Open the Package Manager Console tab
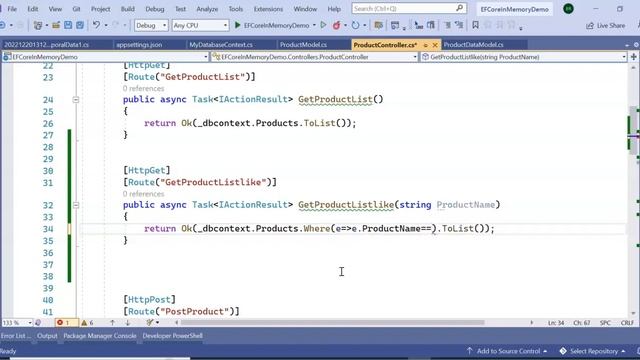The image size is (640, 360). tap(100, 336)
